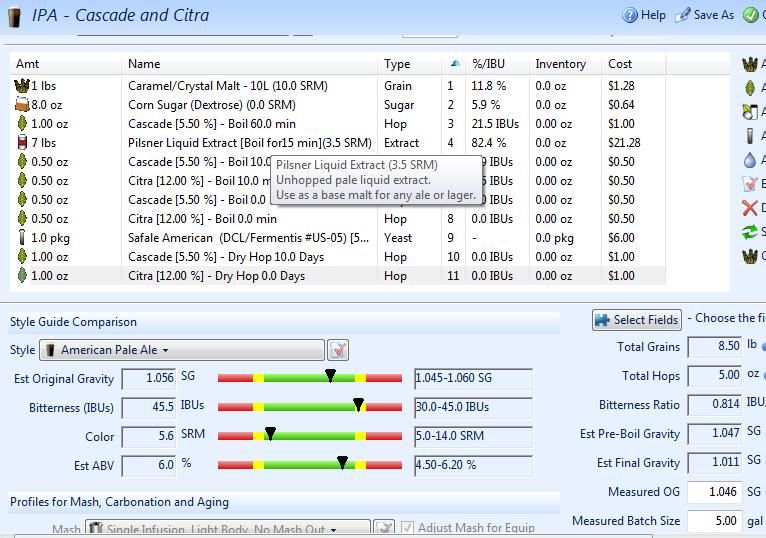Click the hop leaf icon in right sidebar
Image resolution: width=766 pixels, height=538 pixels.
(x=750, y=88)
